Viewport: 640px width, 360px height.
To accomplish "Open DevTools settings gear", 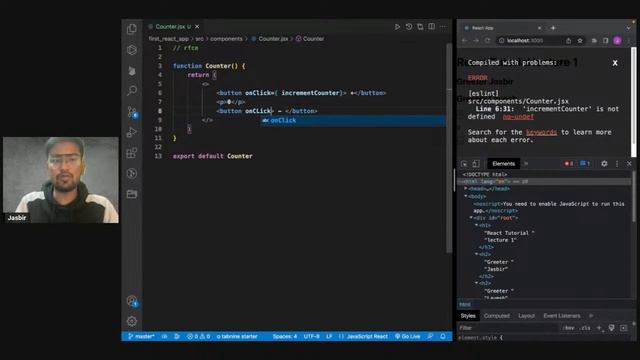I will tap(604, 164).
